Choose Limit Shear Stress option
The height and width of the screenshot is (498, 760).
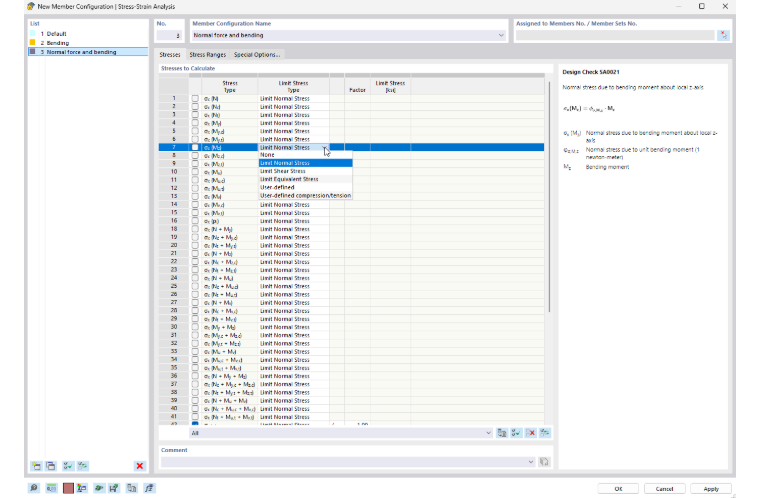[305, 171]
